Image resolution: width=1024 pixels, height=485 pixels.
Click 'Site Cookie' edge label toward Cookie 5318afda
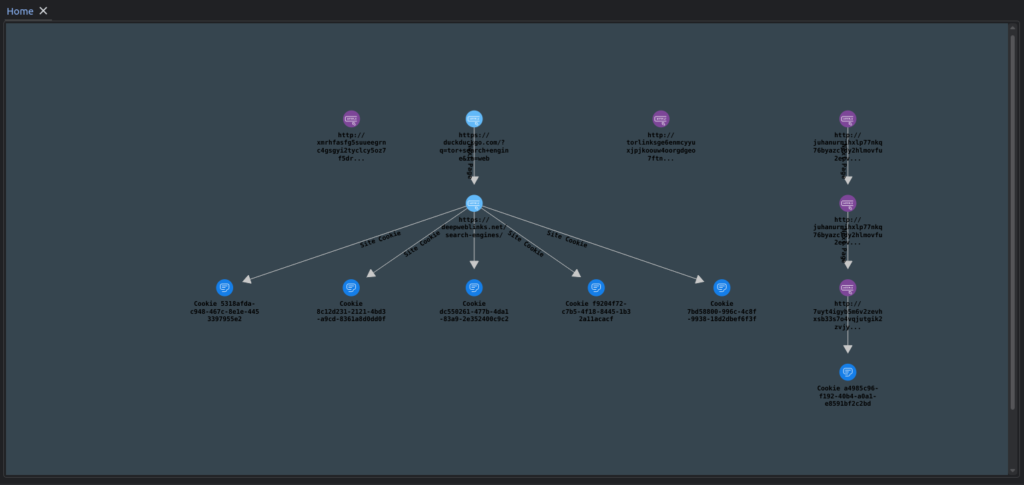click(x=380, y=239)
